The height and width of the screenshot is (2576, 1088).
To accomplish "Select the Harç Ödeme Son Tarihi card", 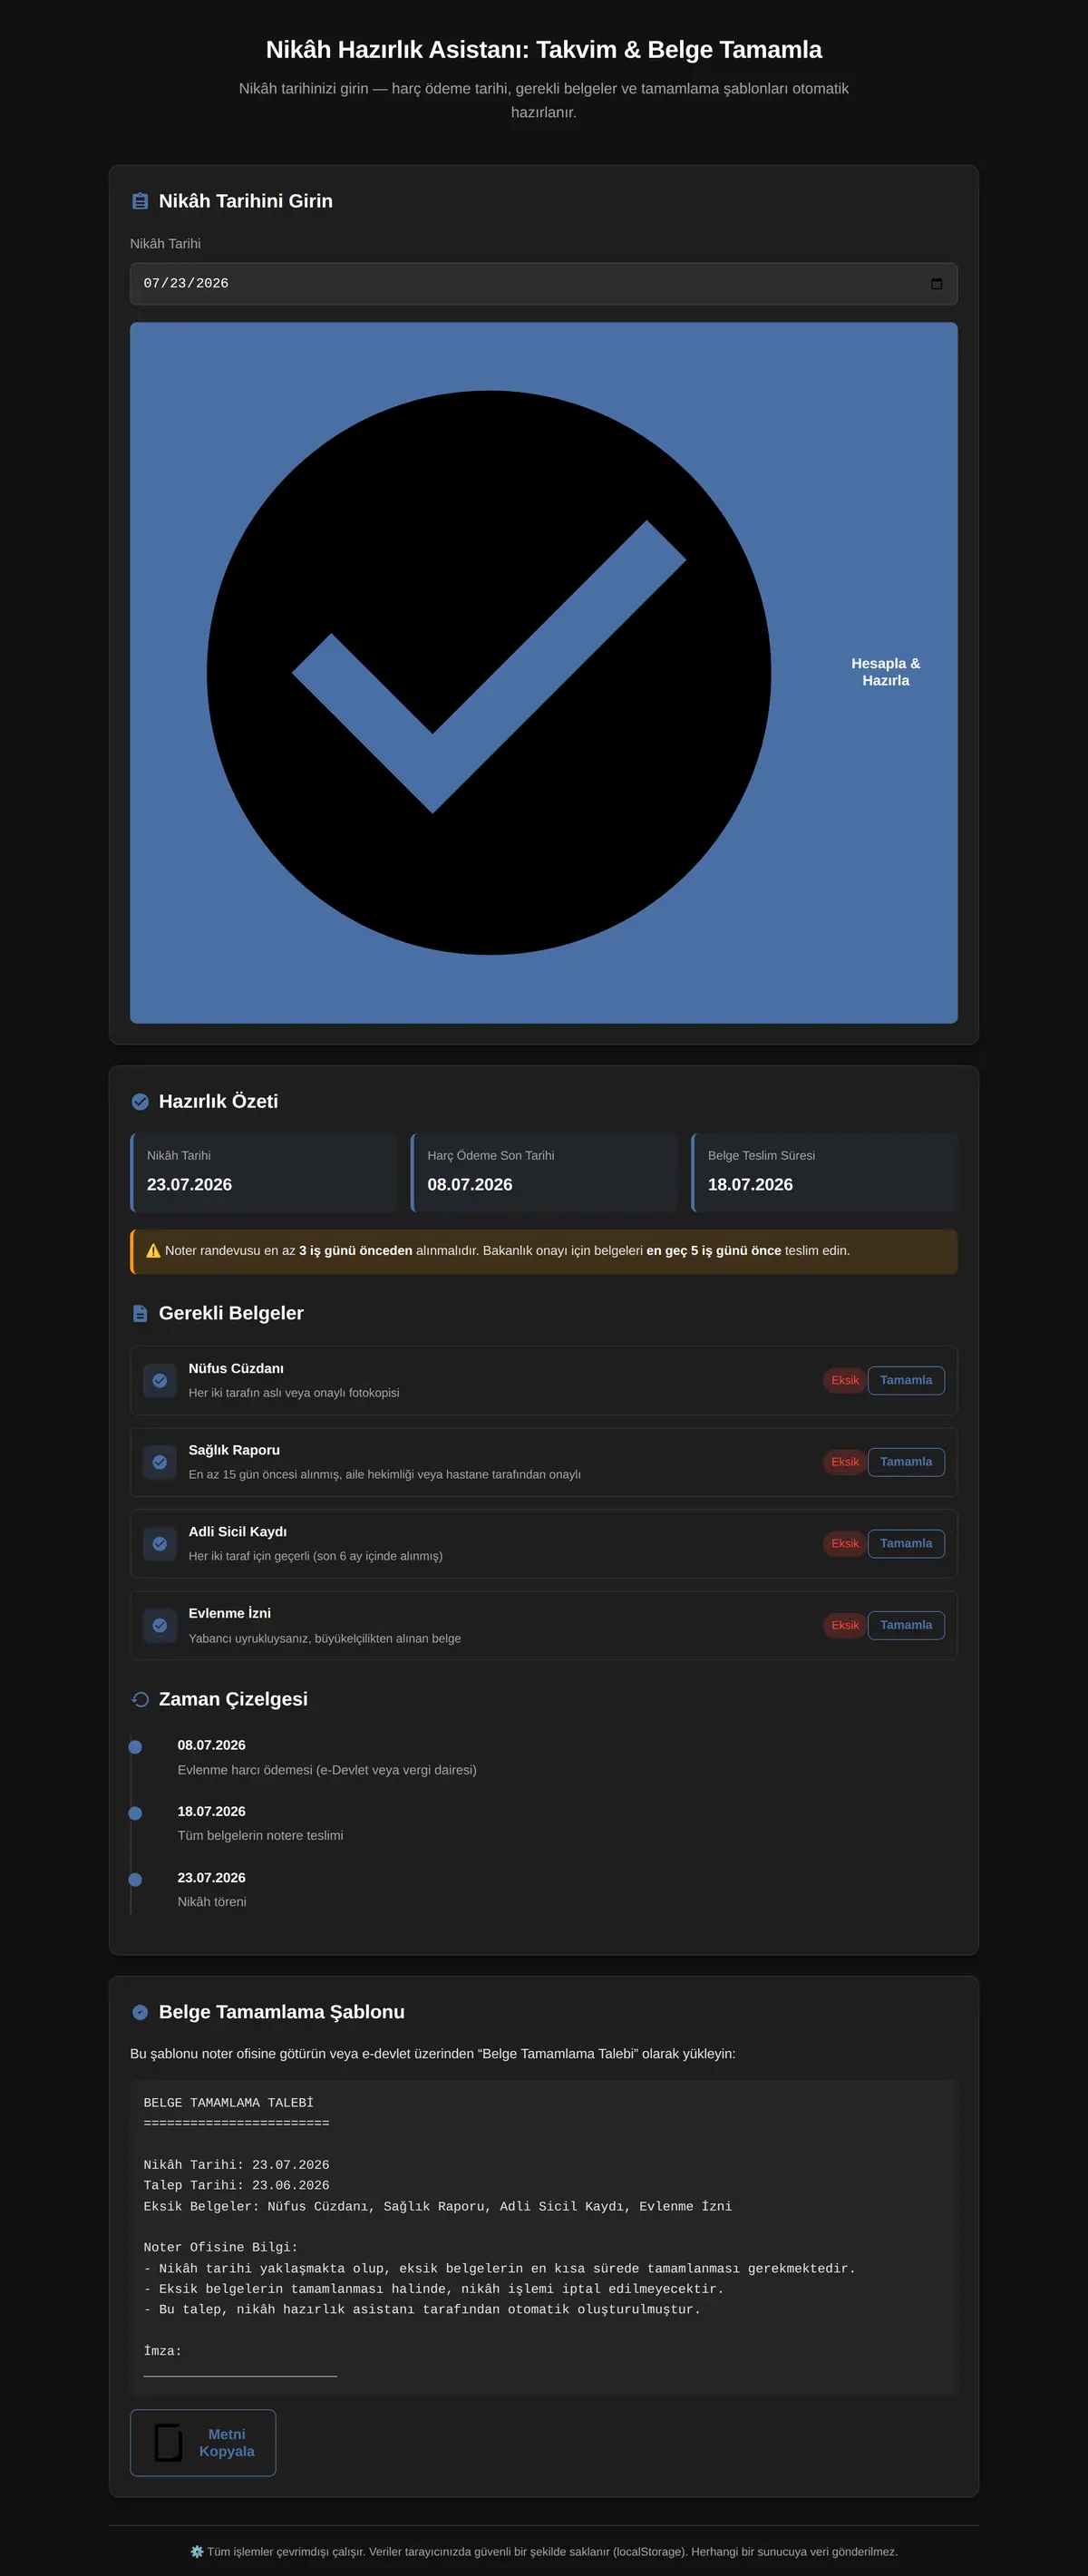I will pos(544,1172).
